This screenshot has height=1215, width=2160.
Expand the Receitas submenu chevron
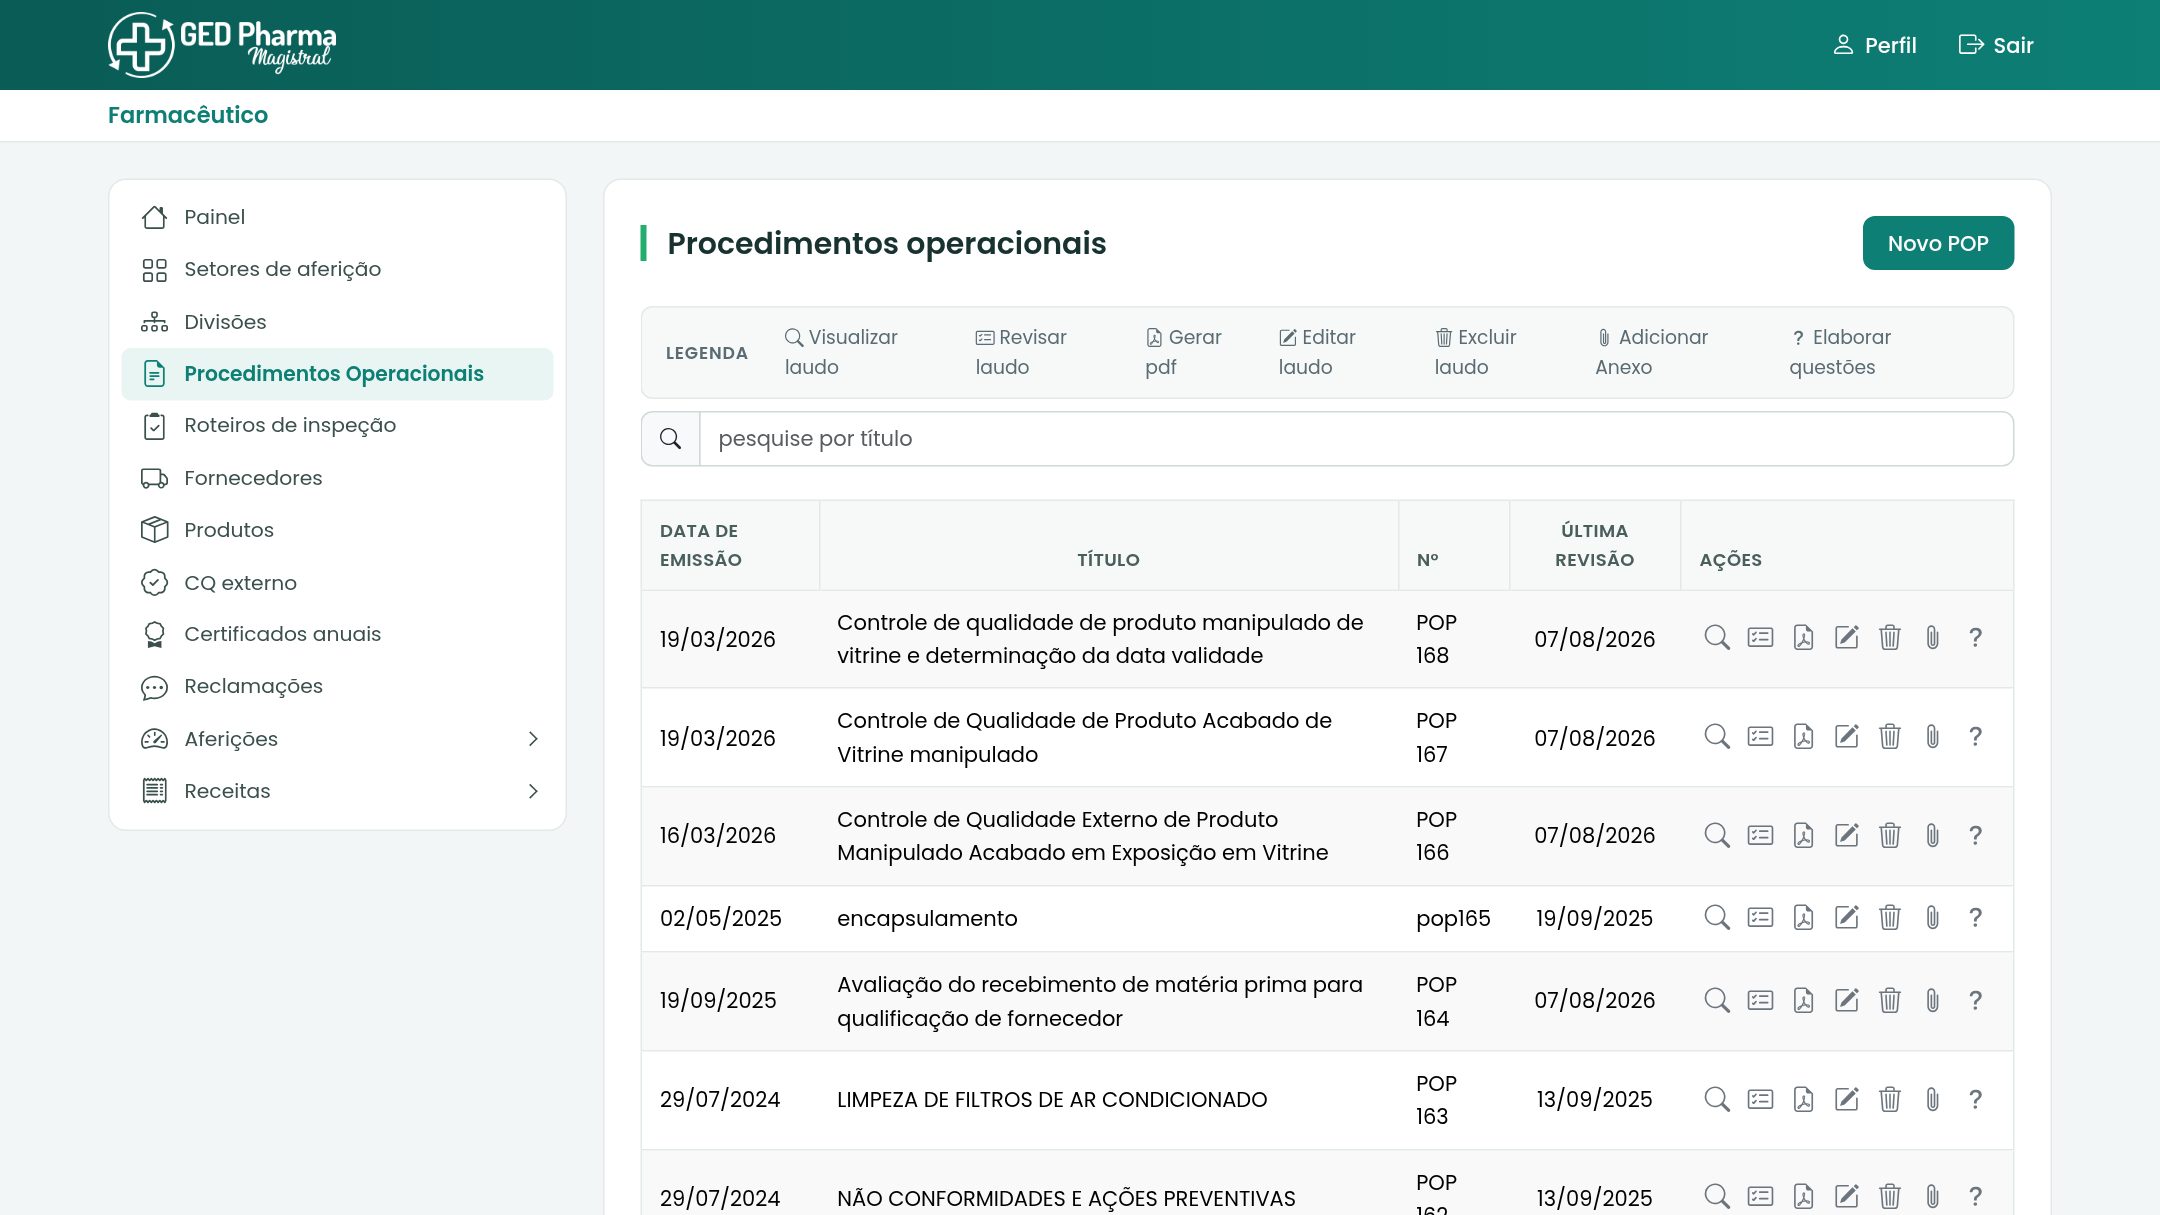[x=533, y=791]
